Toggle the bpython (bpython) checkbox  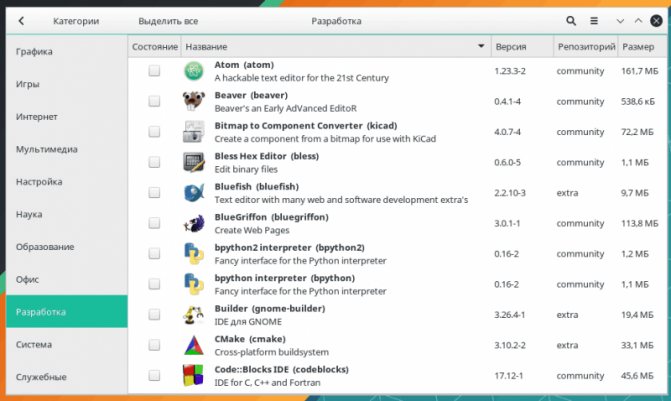(154, 284)
